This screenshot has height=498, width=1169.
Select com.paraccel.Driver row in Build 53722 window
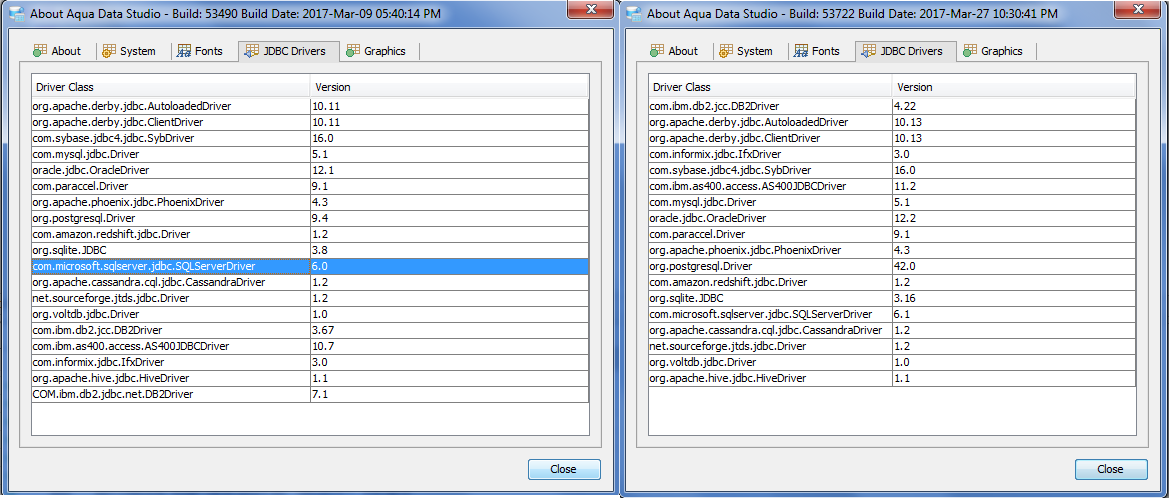click(892, 234)
